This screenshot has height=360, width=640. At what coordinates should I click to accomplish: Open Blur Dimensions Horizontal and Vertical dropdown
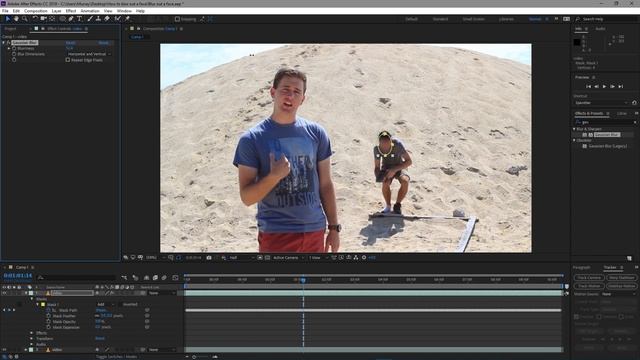[89, 54]
